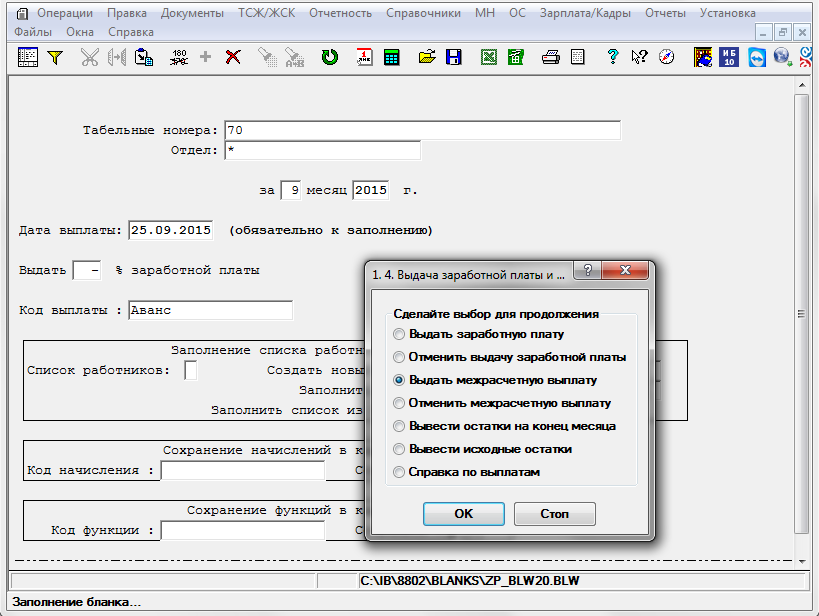This screenshot has width=819, height=616.
Task: Open the 'Отчетность' menu
Action: (x=340, y=13)
